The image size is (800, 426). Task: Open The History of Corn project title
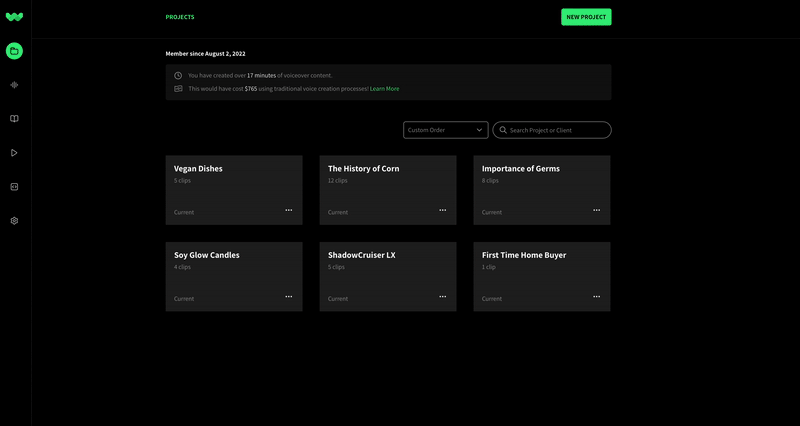click(x=363, y=169)
